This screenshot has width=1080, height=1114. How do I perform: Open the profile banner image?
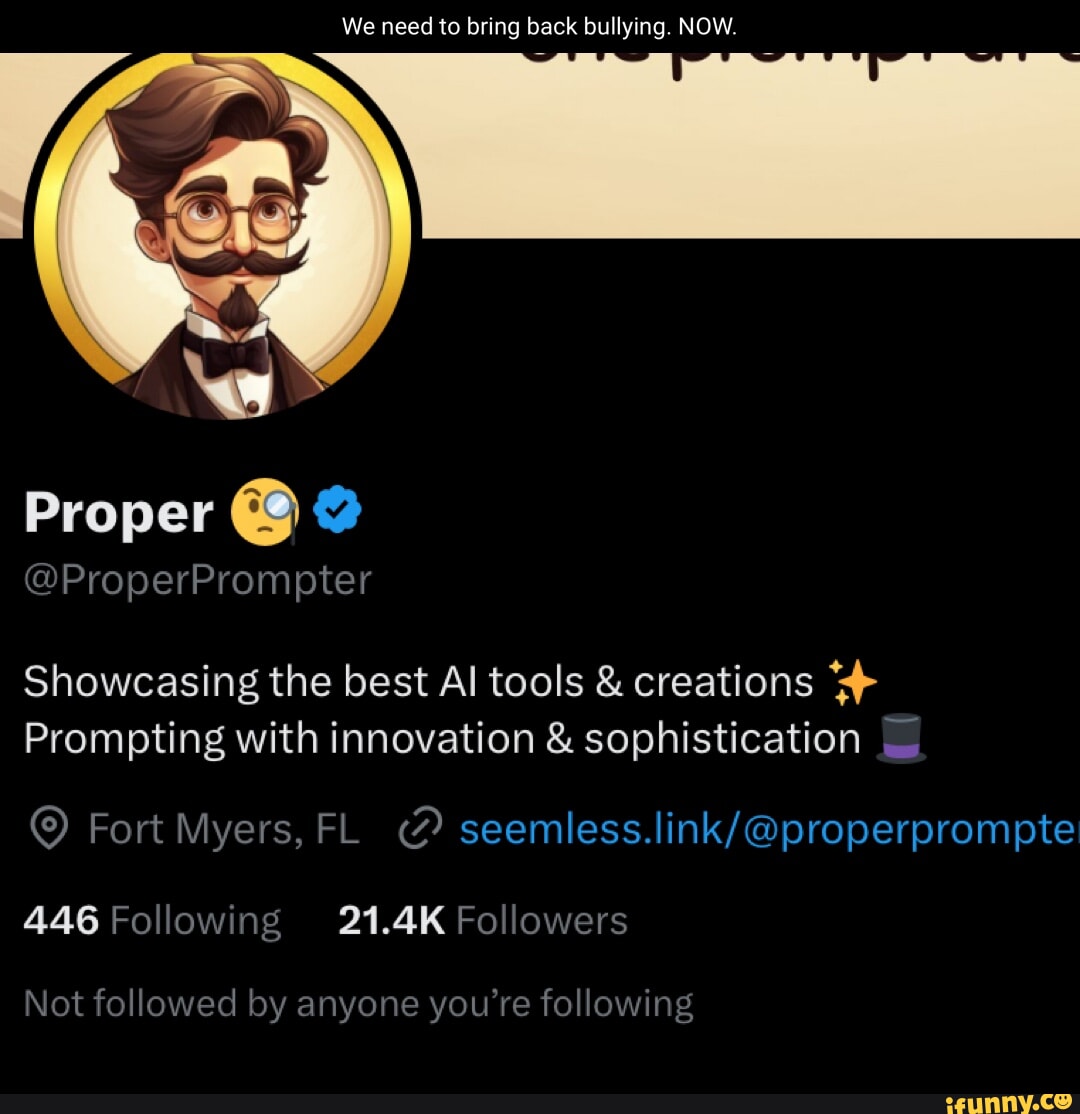(750, 150)
